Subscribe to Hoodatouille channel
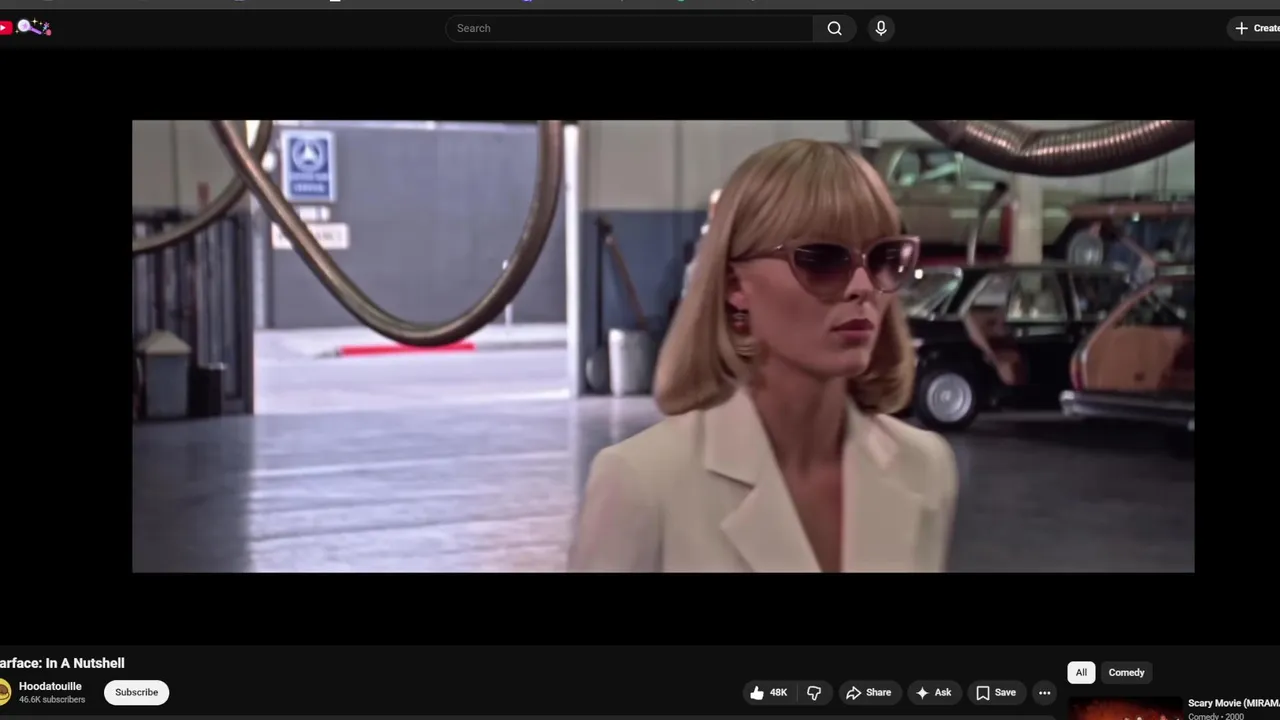Screen dimensions: 1280x720 [136, 692]
